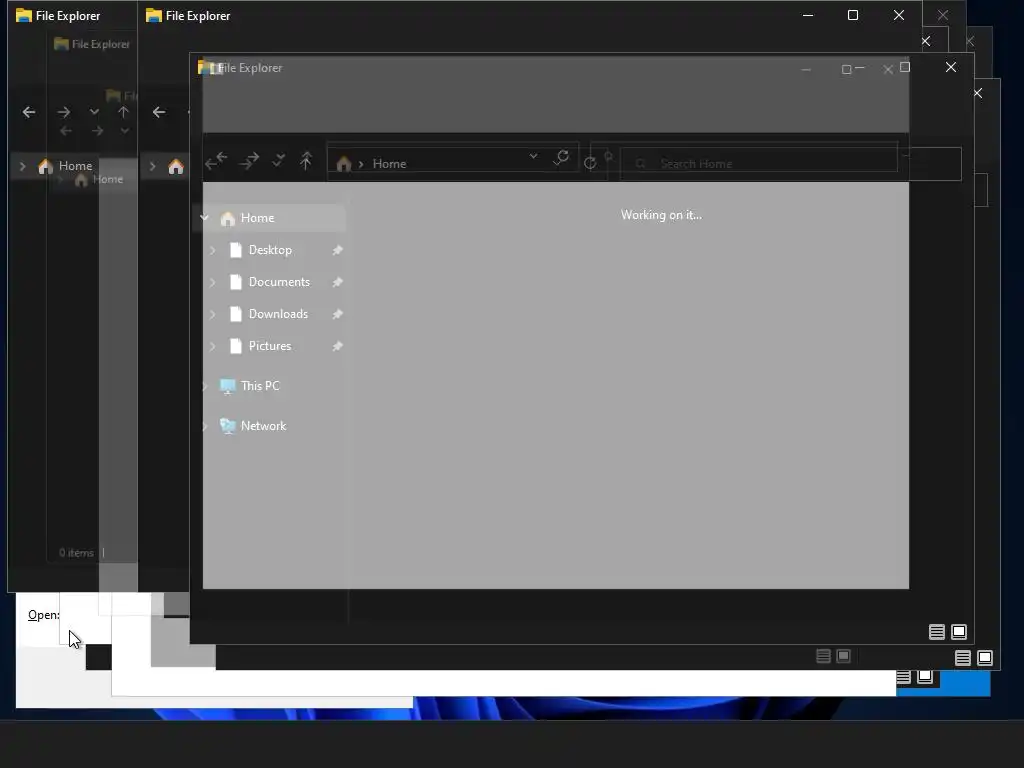The height and width of the screenshot is (768, 1024).
Task: Expand Home node chevron in second window
Action: pyautogui.click(x=153, y=167)
